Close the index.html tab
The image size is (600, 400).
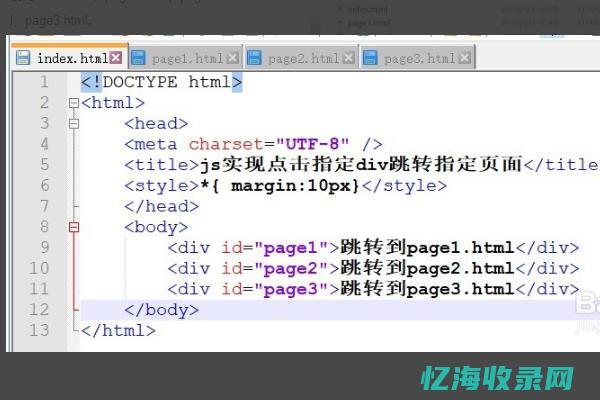coord(116,58)
